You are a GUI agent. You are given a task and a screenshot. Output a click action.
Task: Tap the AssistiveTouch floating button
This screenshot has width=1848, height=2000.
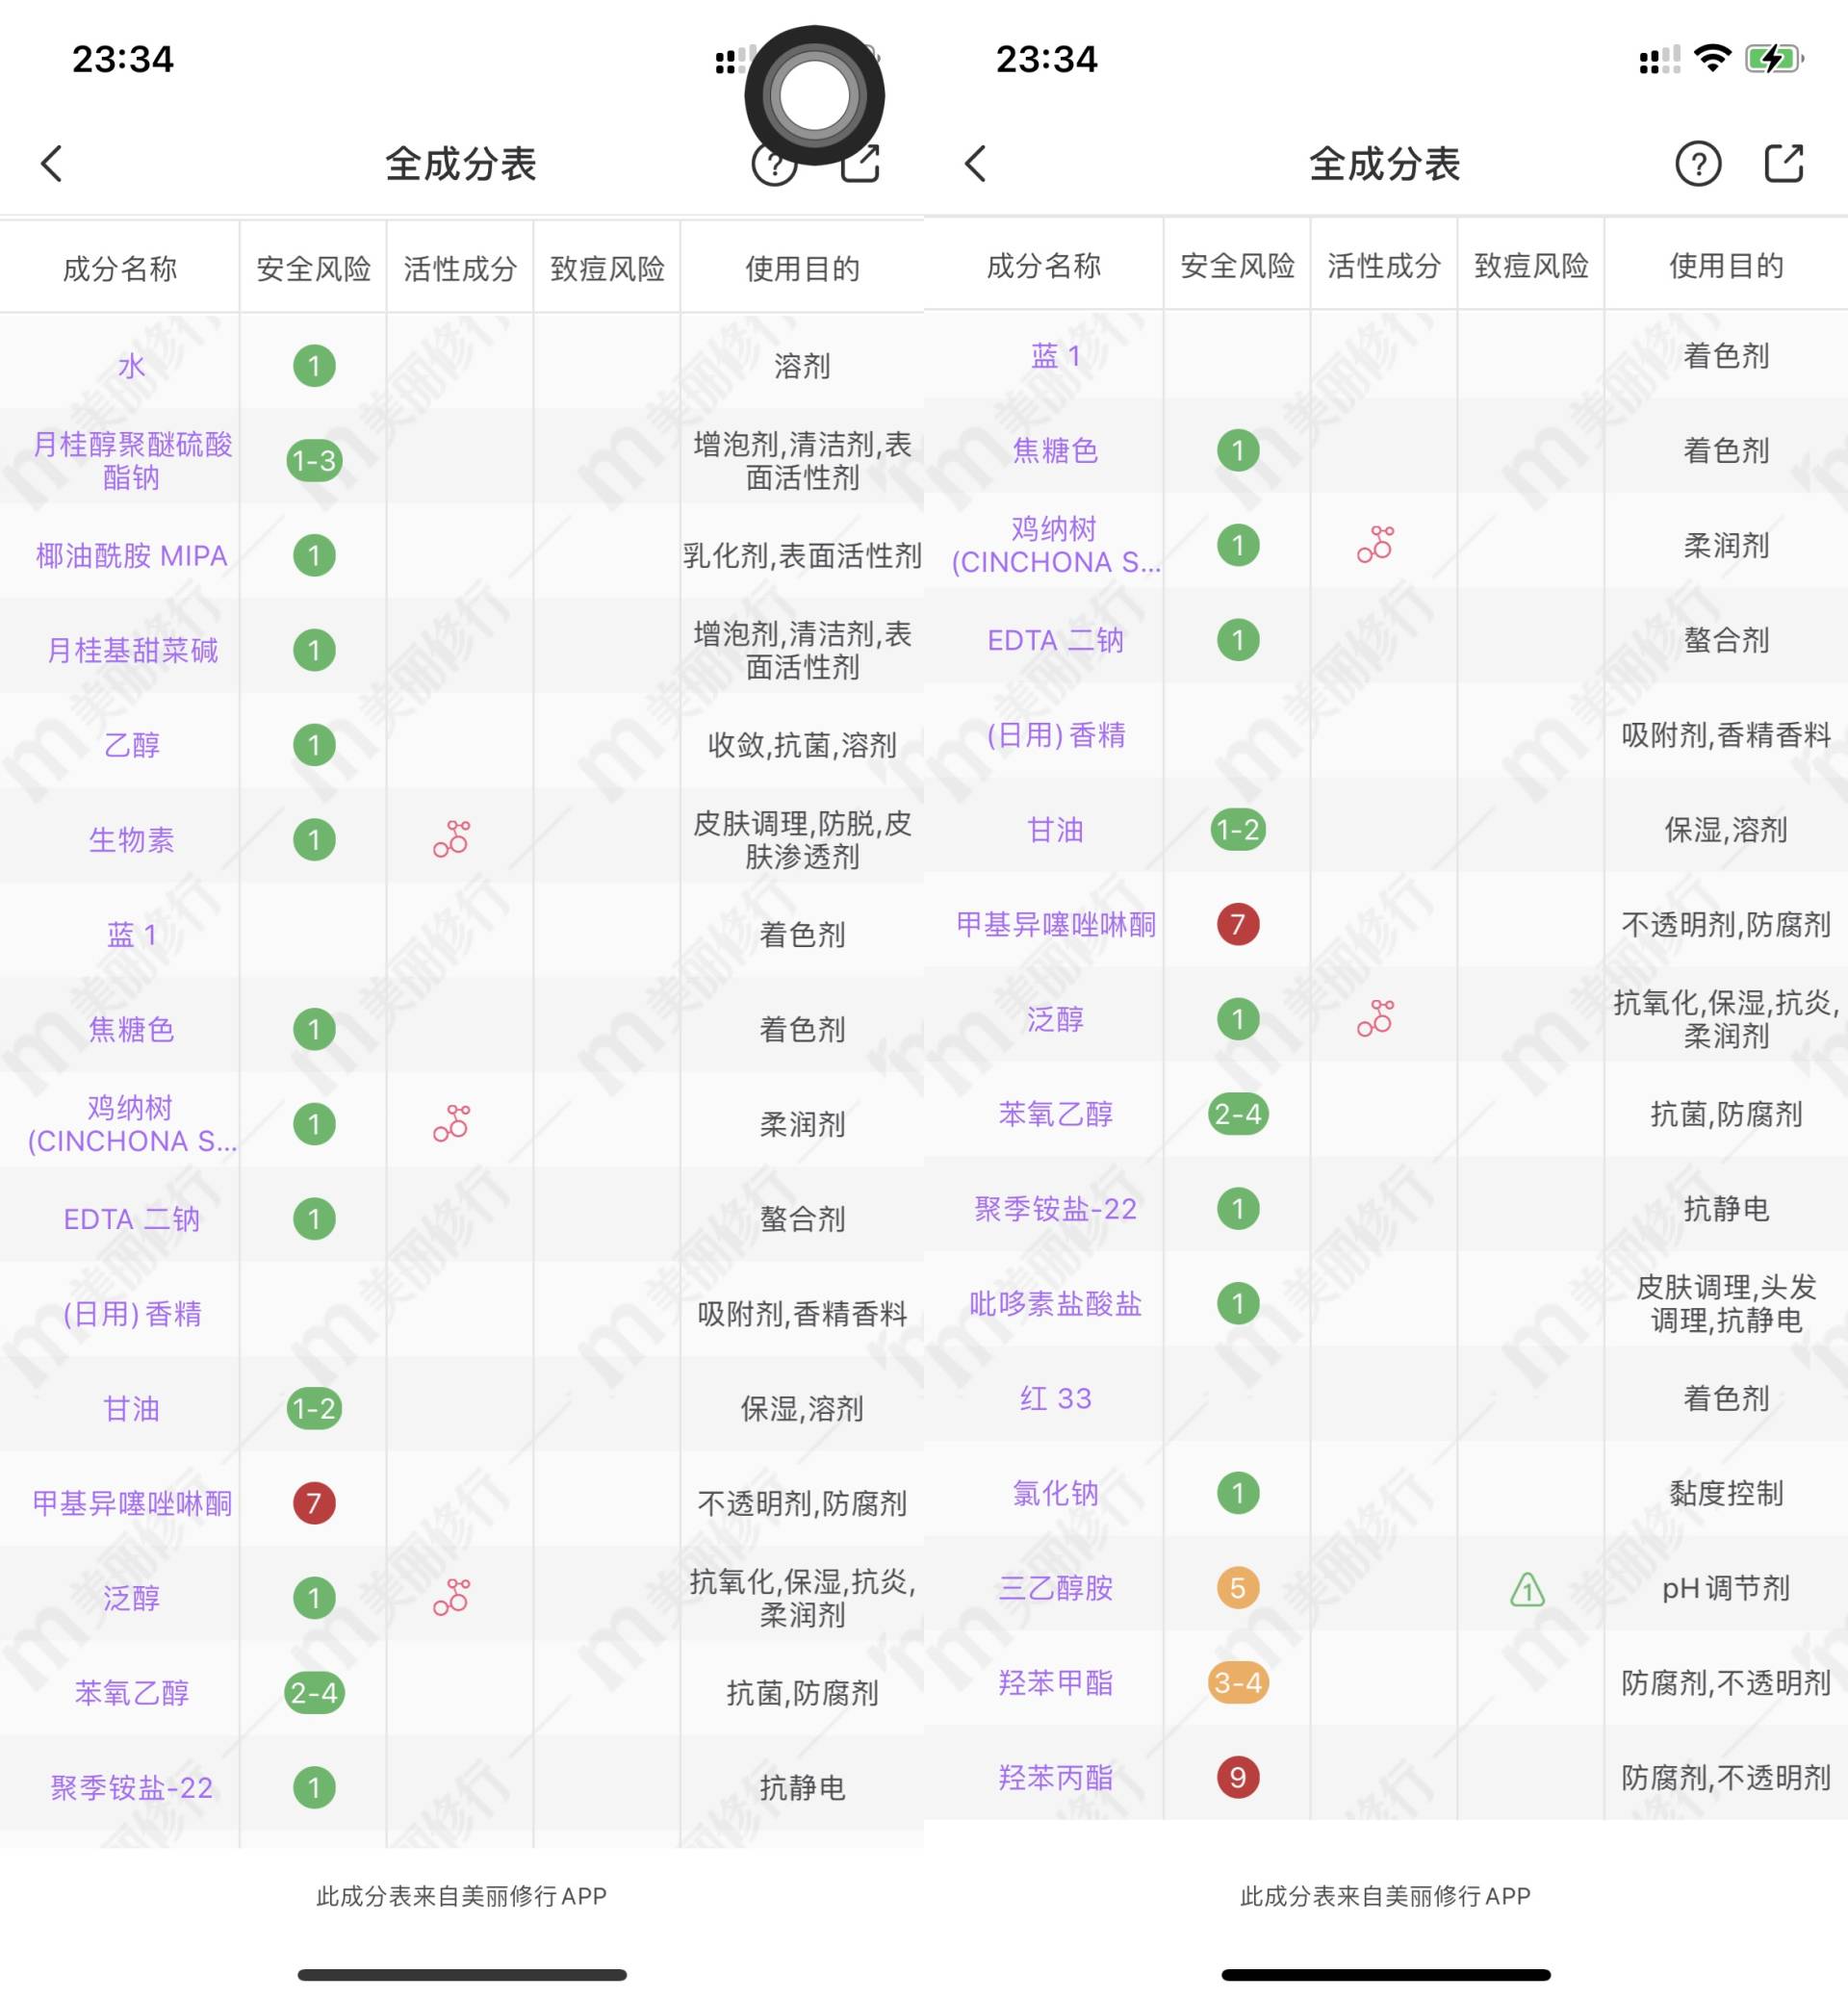tap(814, 96)
